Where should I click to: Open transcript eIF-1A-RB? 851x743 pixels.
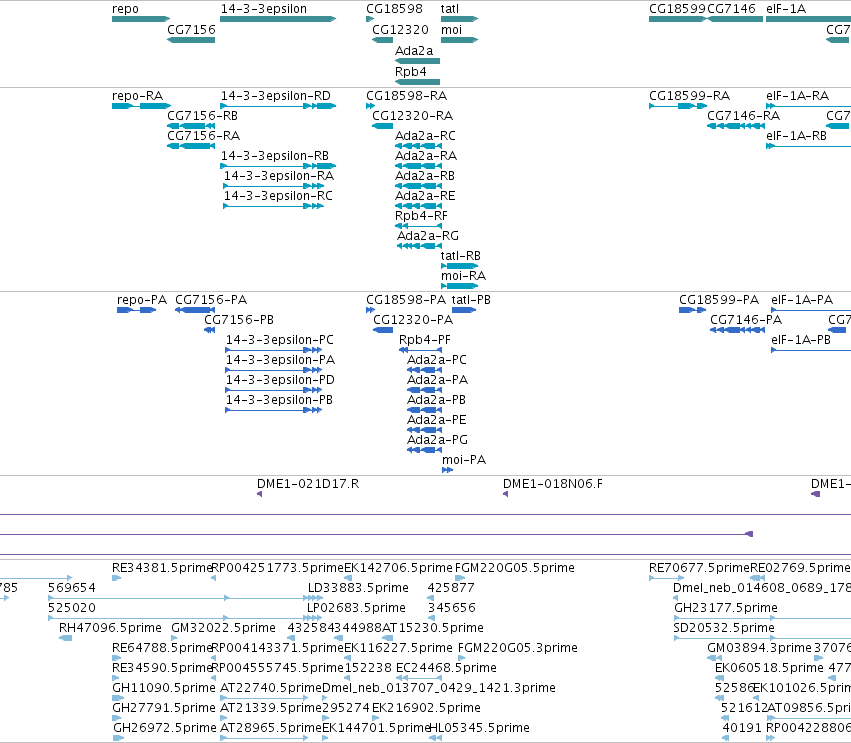coord(796,136)
